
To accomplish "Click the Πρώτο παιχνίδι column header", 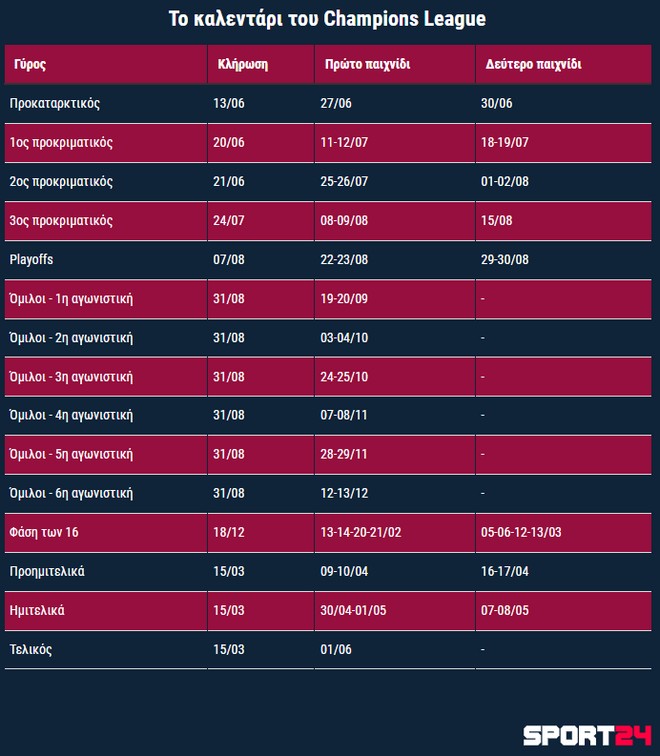I will [367, 64].
